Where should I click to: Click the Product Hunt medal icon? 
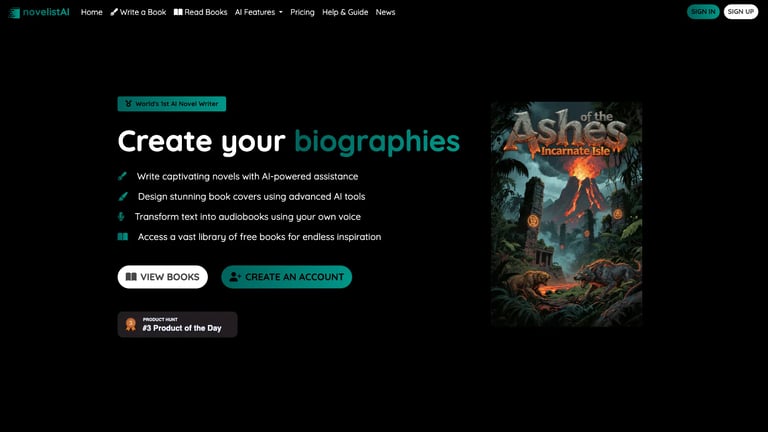click(131, 324)
